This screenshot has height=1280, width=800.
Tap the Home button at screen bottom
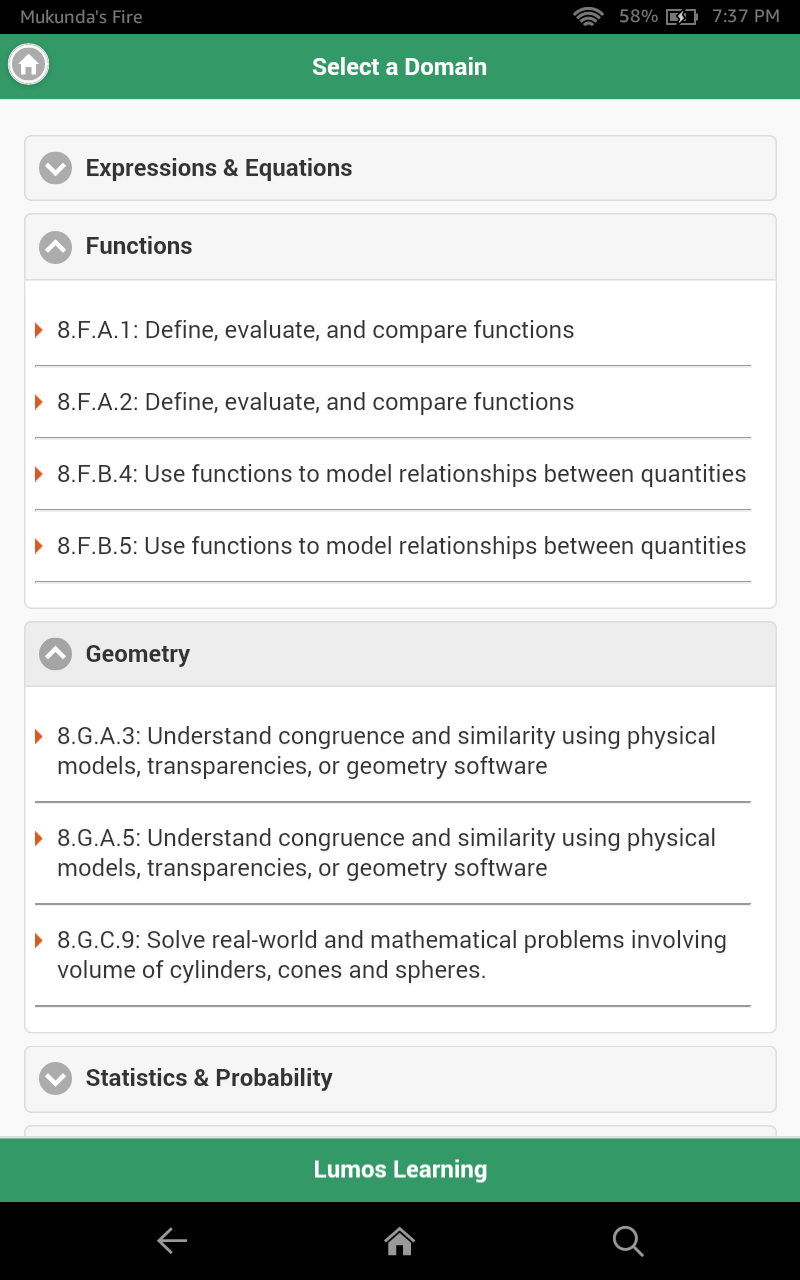click(x=399, y=1240)
